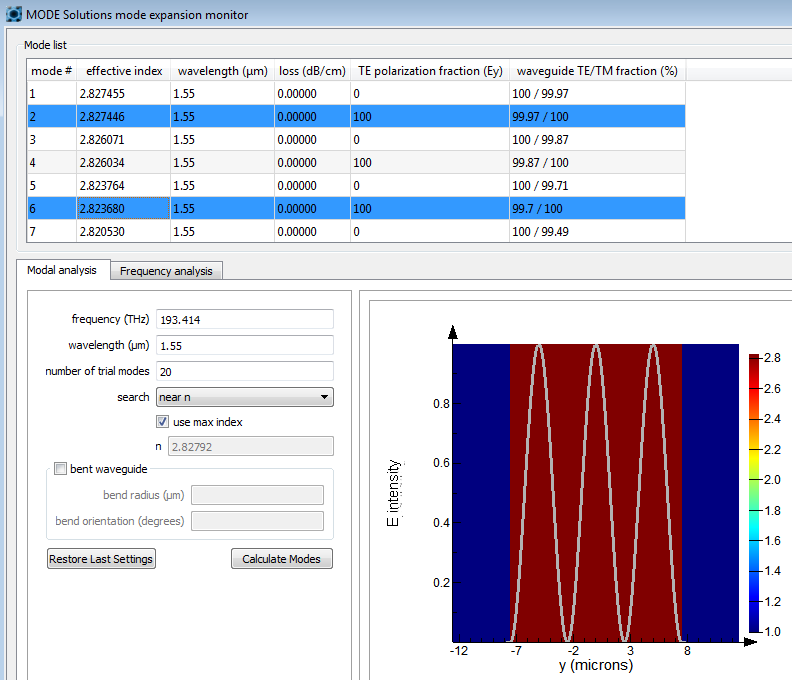Click the MODE Solutions app icon in title bar
Image resolution: width=792 pixels, height=680 pixels.
click(x=14, y=14)
